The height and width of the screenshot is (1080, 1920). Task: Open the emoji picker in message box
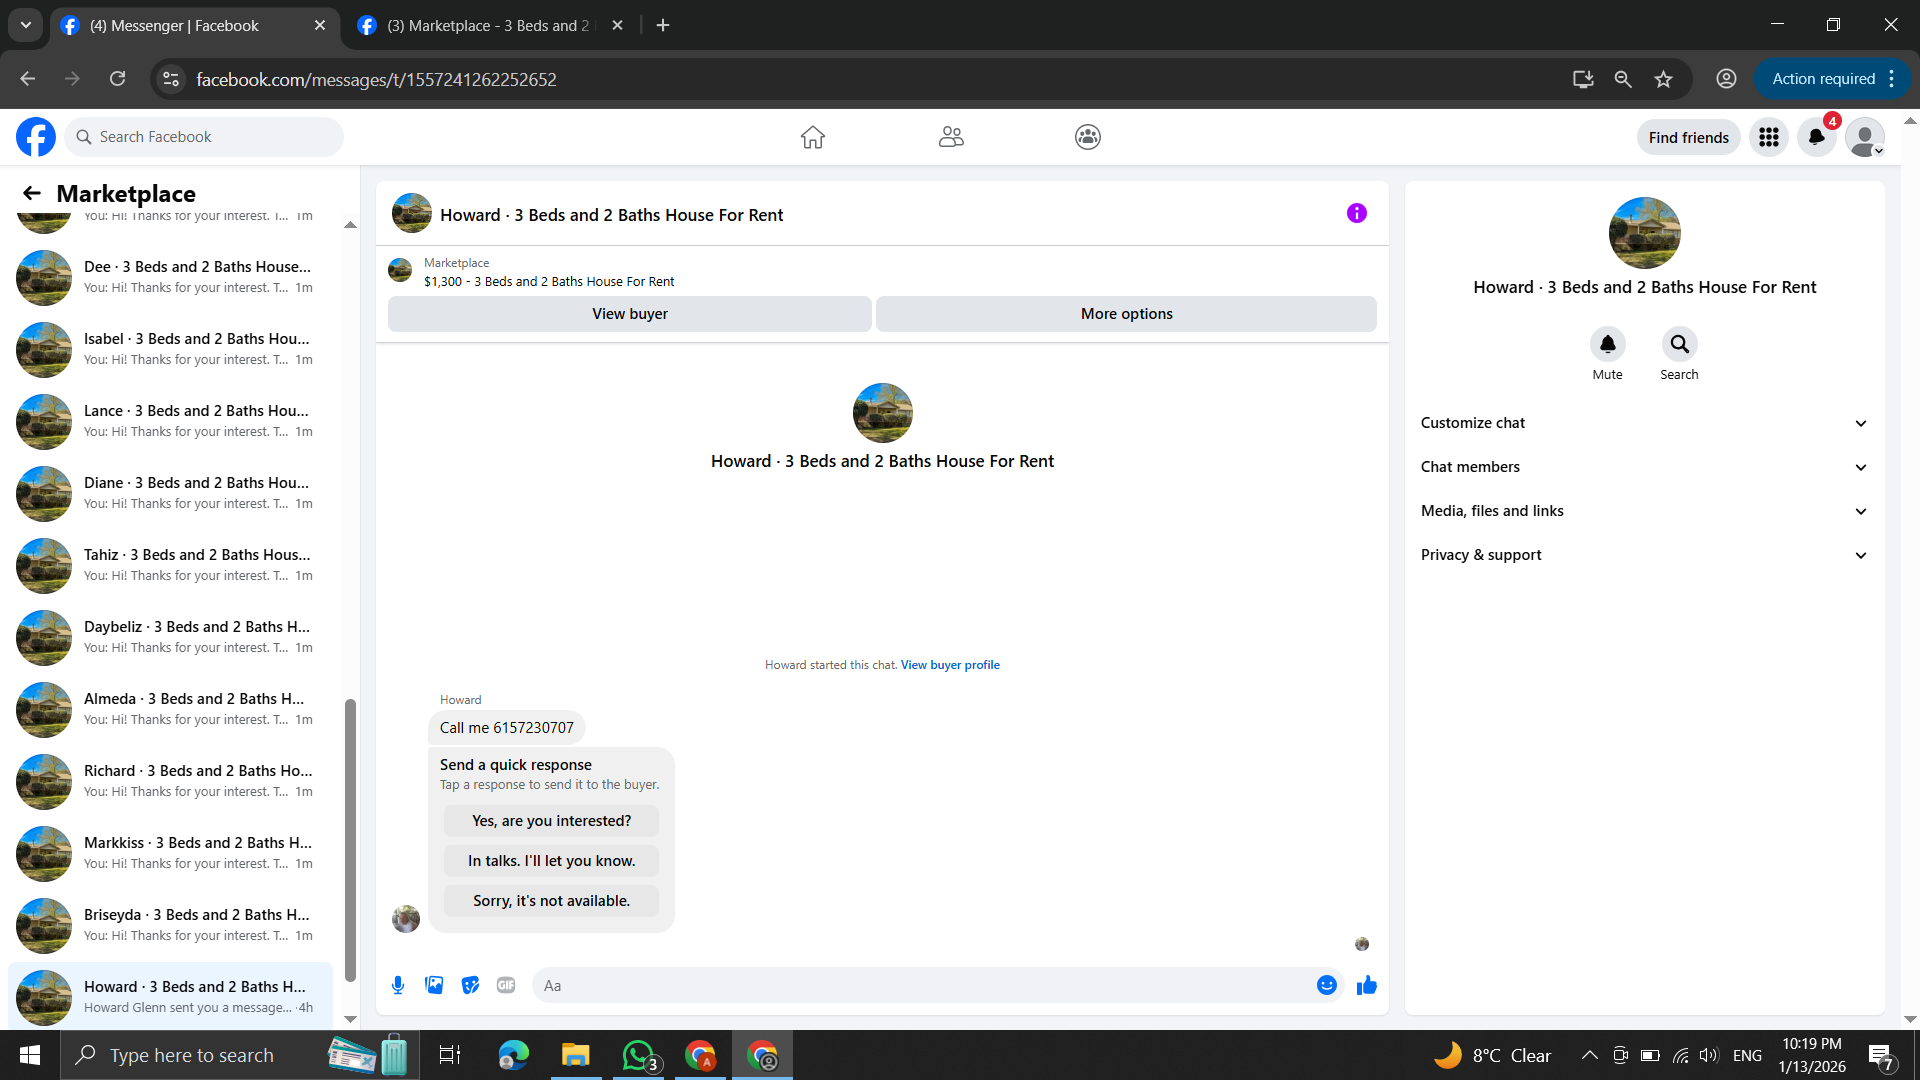pos(1327,985)
